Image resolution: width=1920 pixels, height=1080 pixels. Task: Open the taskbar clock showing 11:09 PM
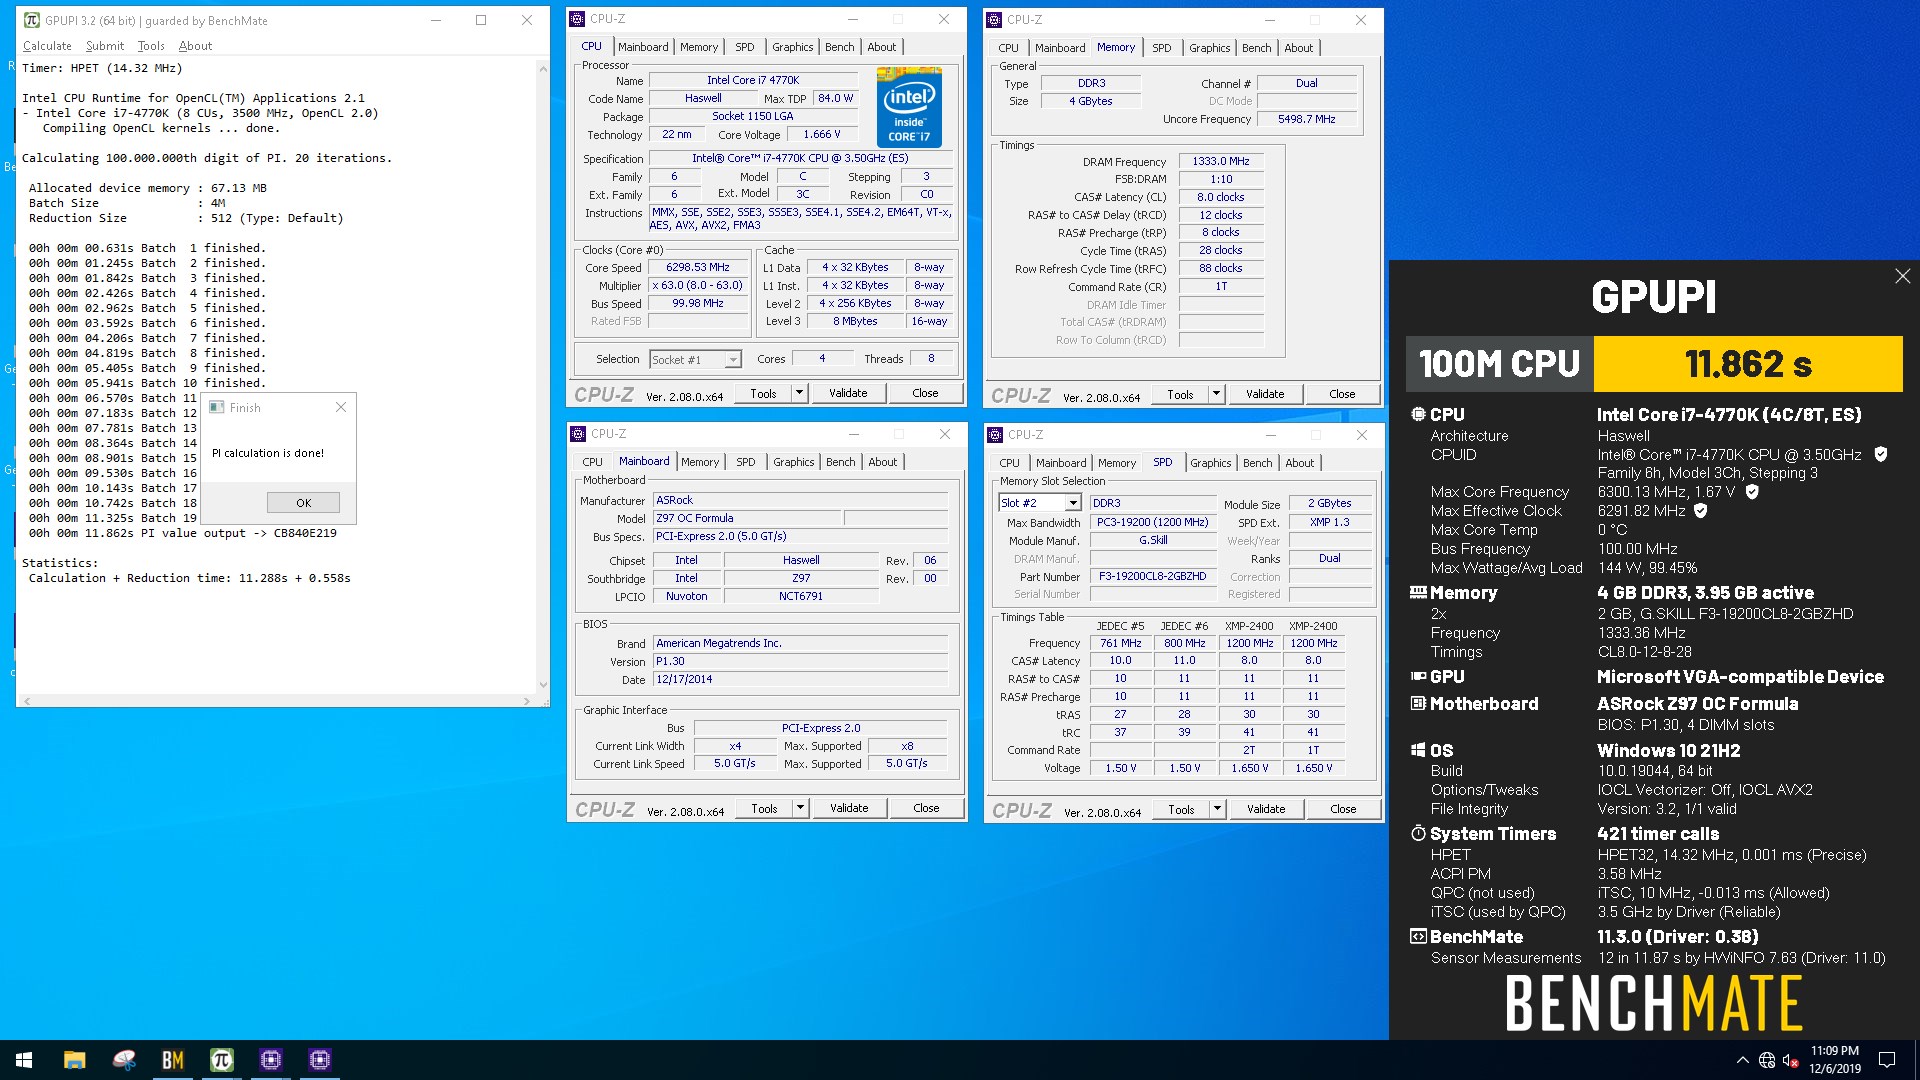tap(1834, 1060)
